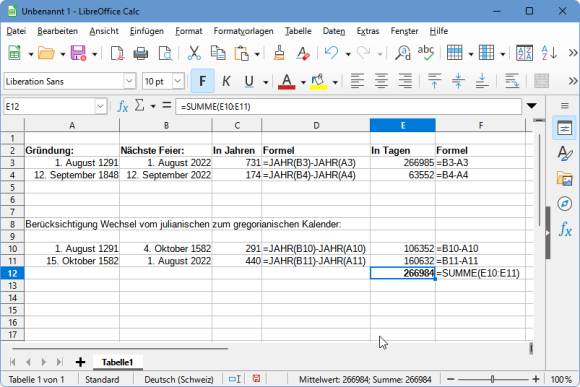This screenshot has width=580, height=387.
Task: Open sidebar Gallery panel icon
Action: point(564,179)
